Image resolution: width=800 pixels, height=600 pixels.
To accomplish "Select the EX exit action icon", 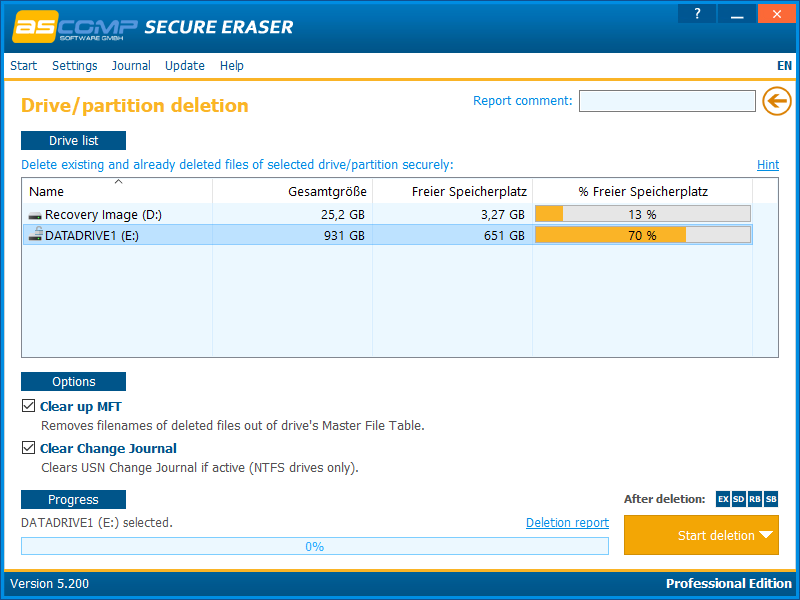I will (722, 498).
